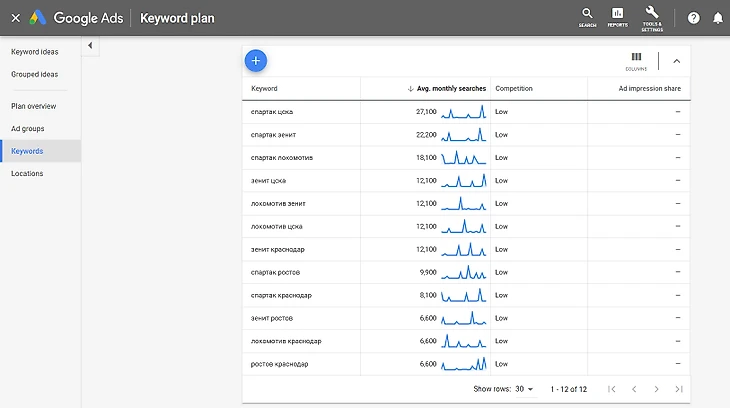Go to next page of results arrow
Viewport: 730px width, 408px height.
656,389
